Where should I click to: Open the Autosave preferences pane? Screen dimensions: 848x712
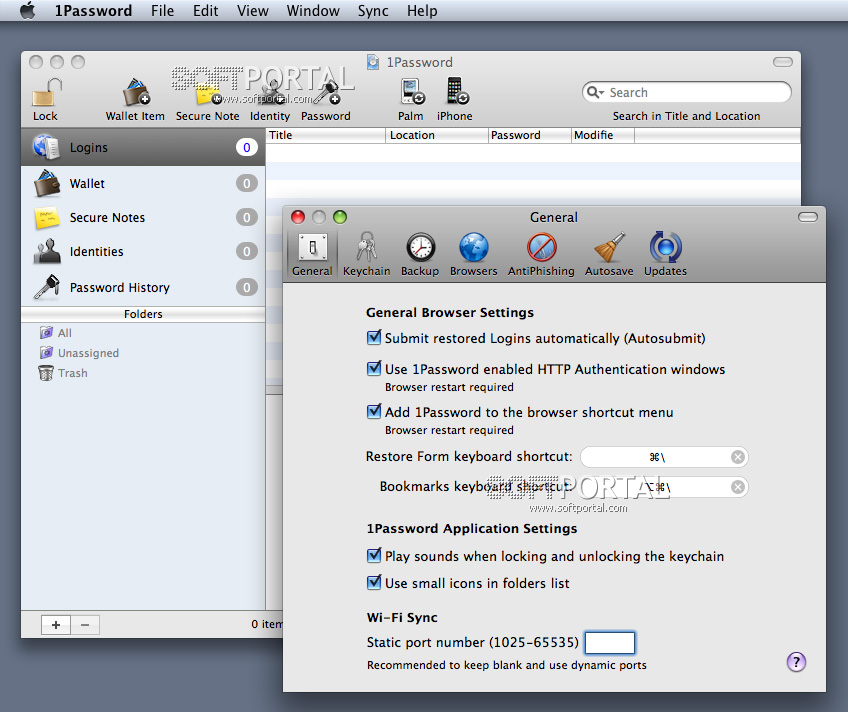pyautogui.click(x=609, y=254)
